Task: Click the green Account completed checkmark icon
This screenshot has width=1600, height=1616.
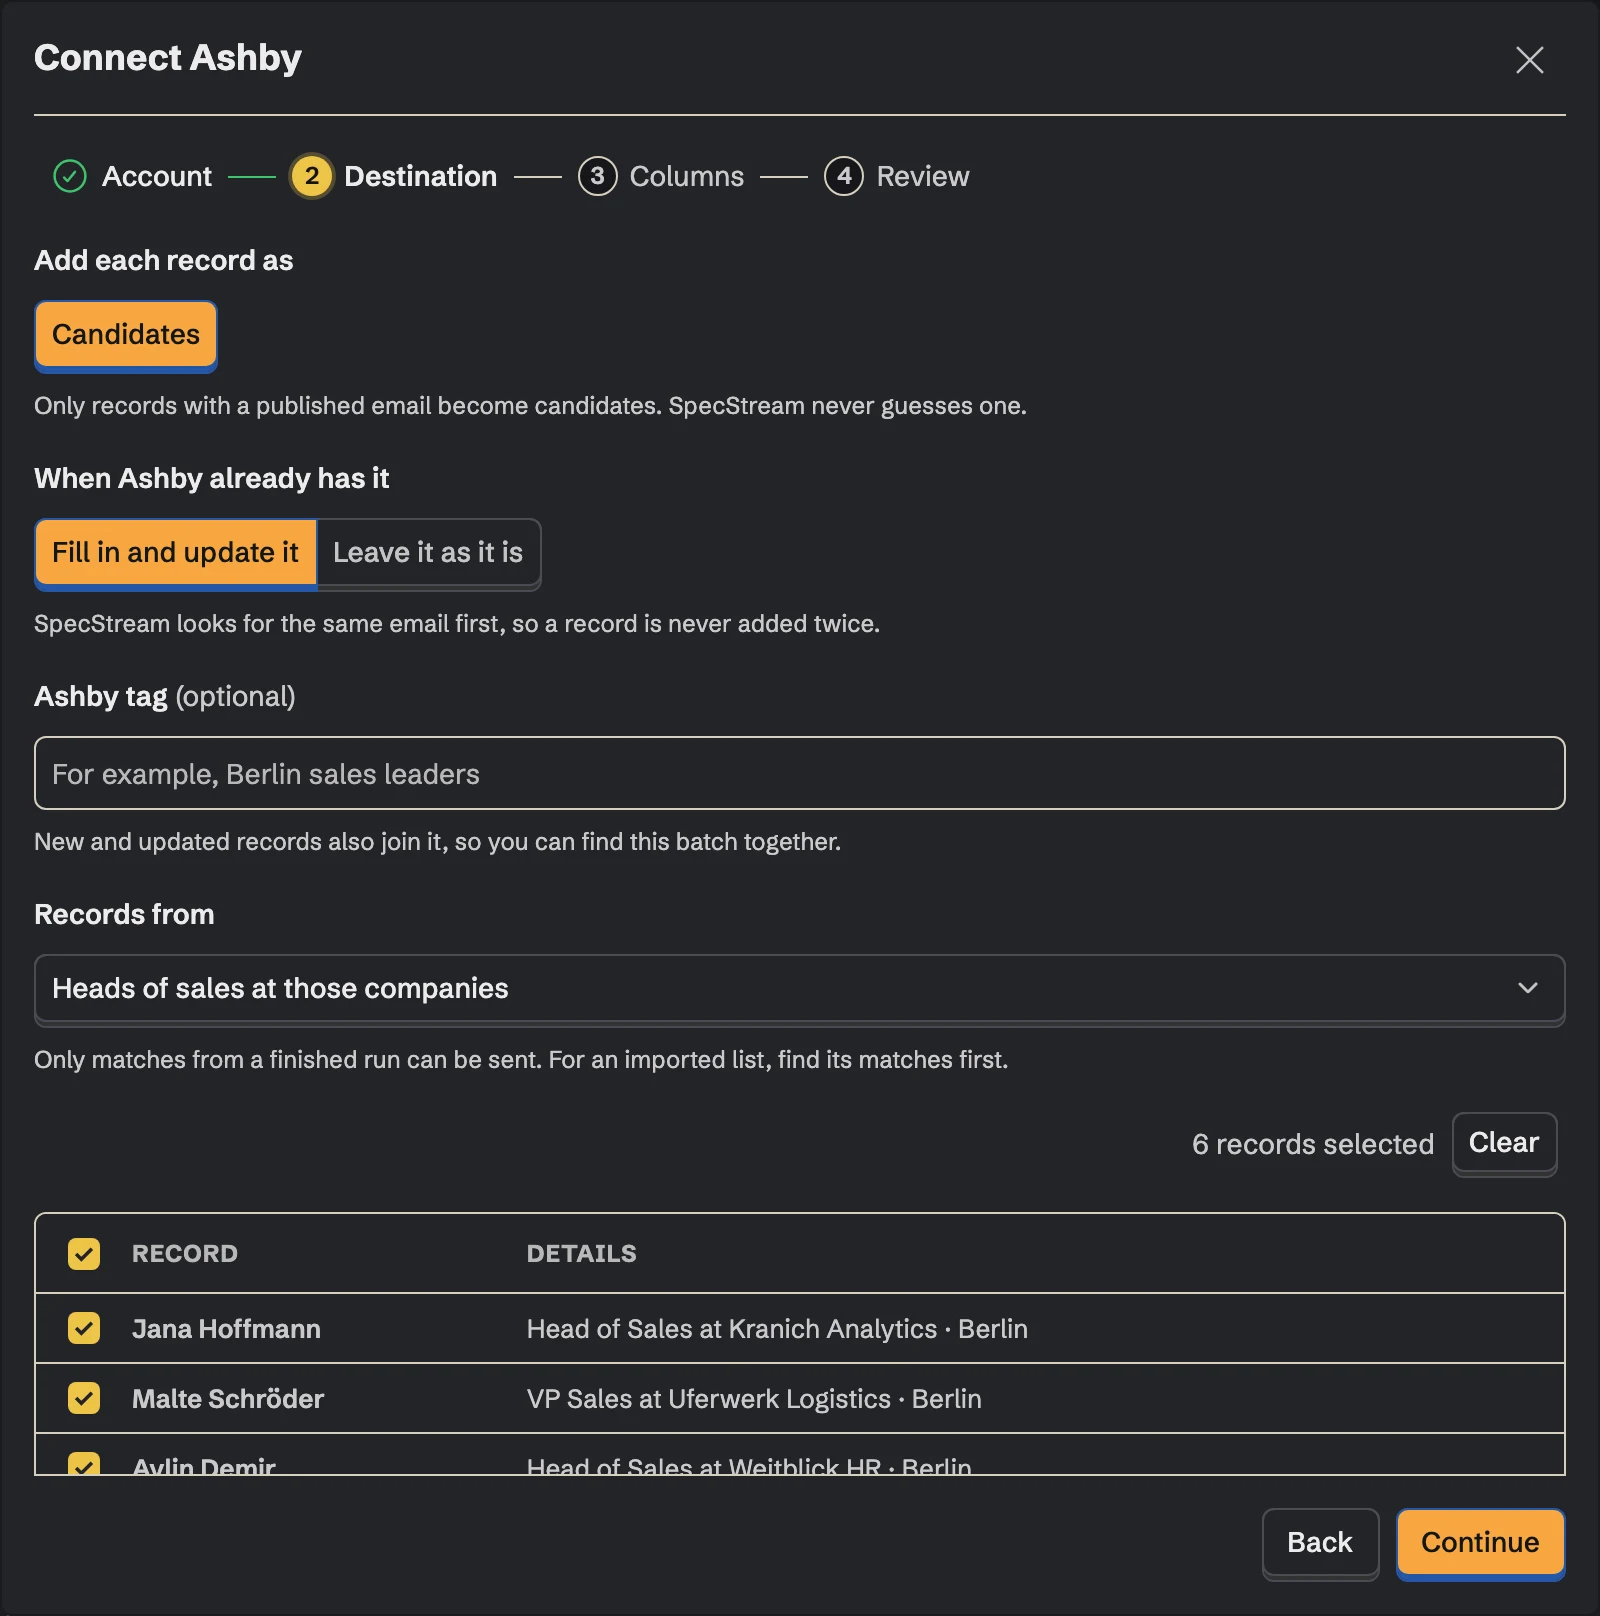Action: (70, 176)
